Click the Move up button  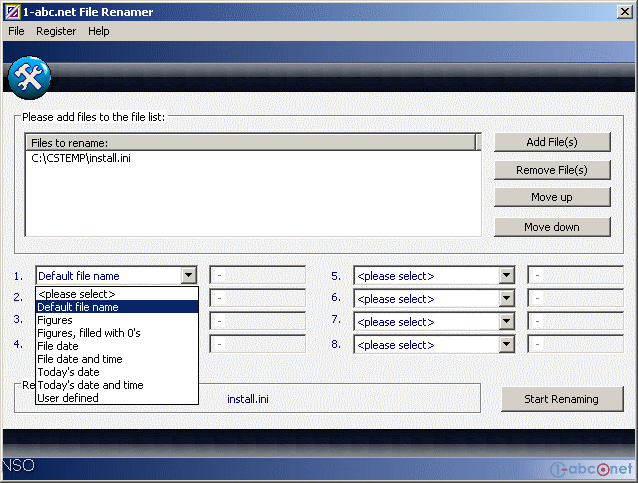click(x=552, y=197)
